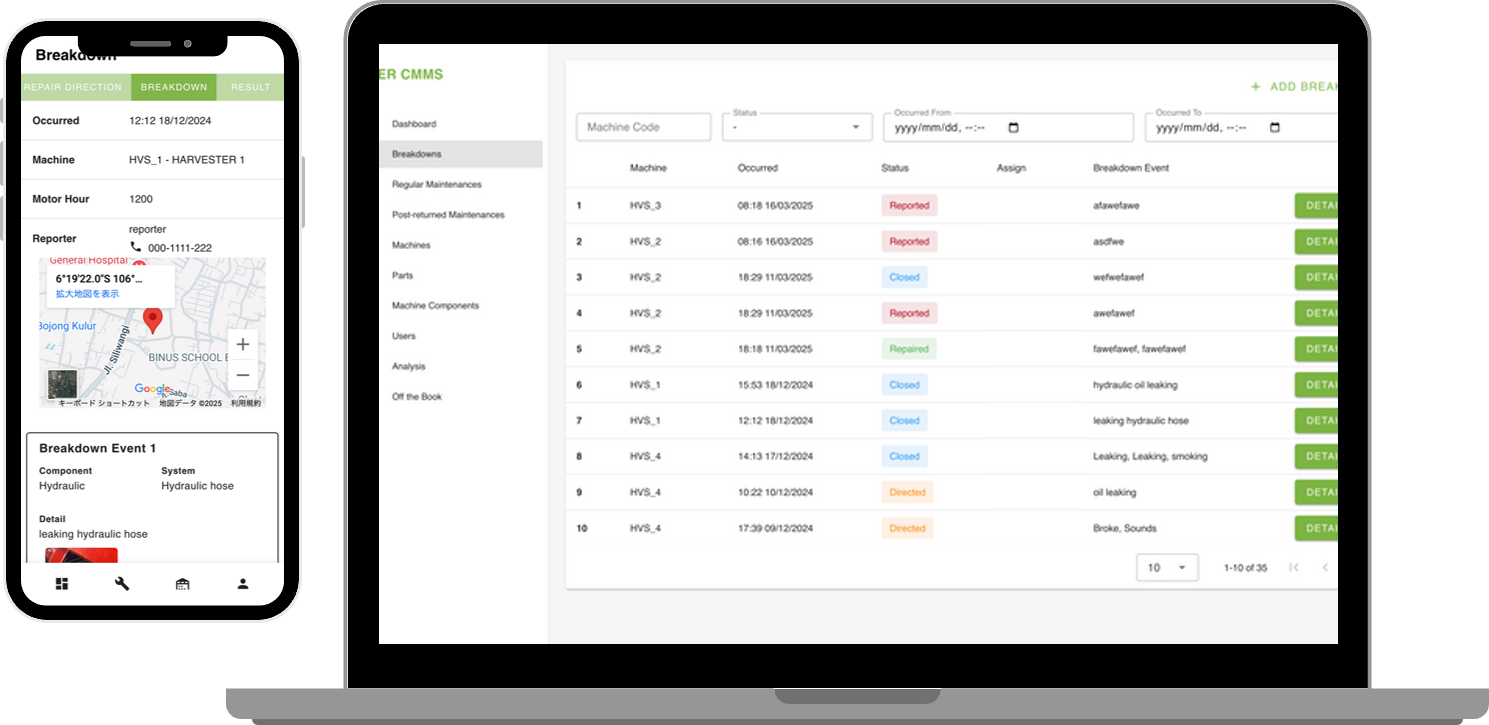The image size is (1489, 725).
Task: Tap the wrench icon in phone bottom bar
Action: click(x=122, y=584)
